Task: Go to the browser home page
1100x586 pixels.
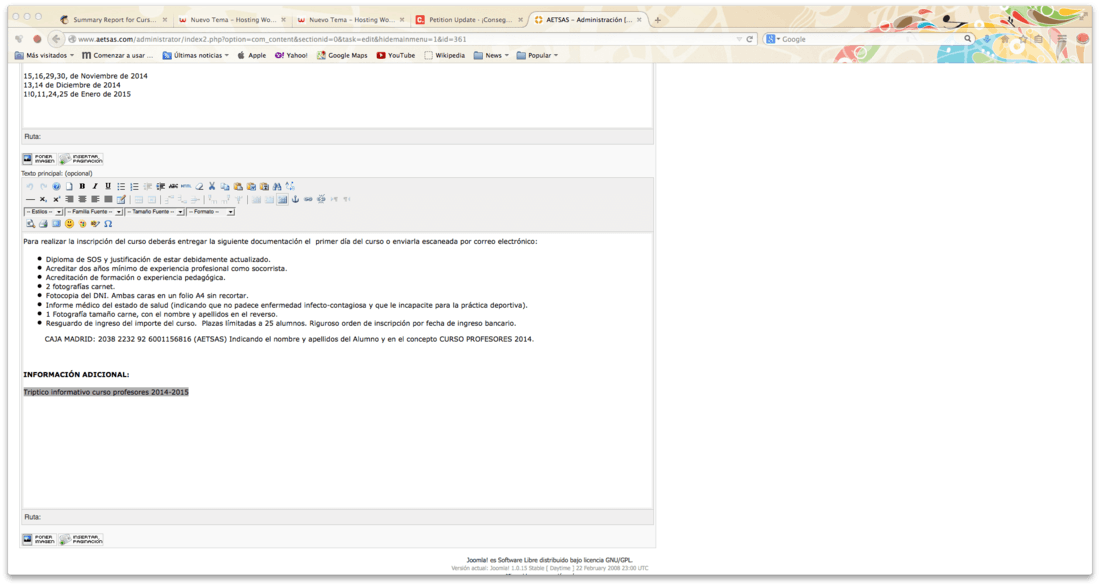Action: 1005,39
